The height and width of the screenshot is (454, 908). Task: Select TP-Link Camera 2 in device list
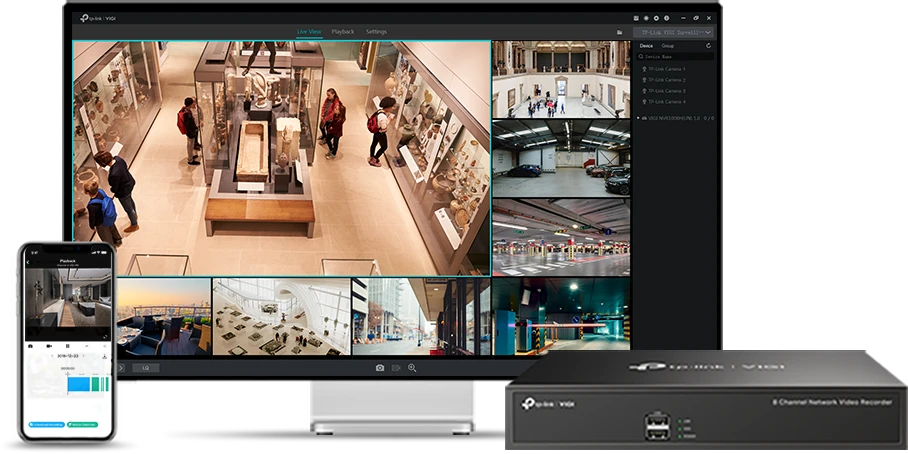[x=664, y=80]
